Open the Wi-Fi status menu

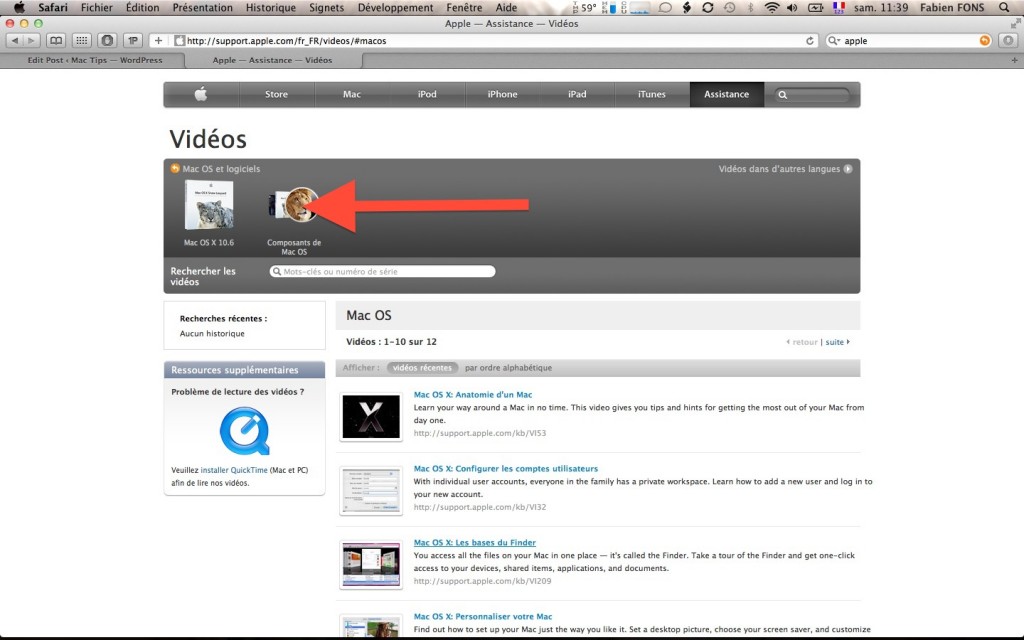pyautogui.click(x=772, y=8)
